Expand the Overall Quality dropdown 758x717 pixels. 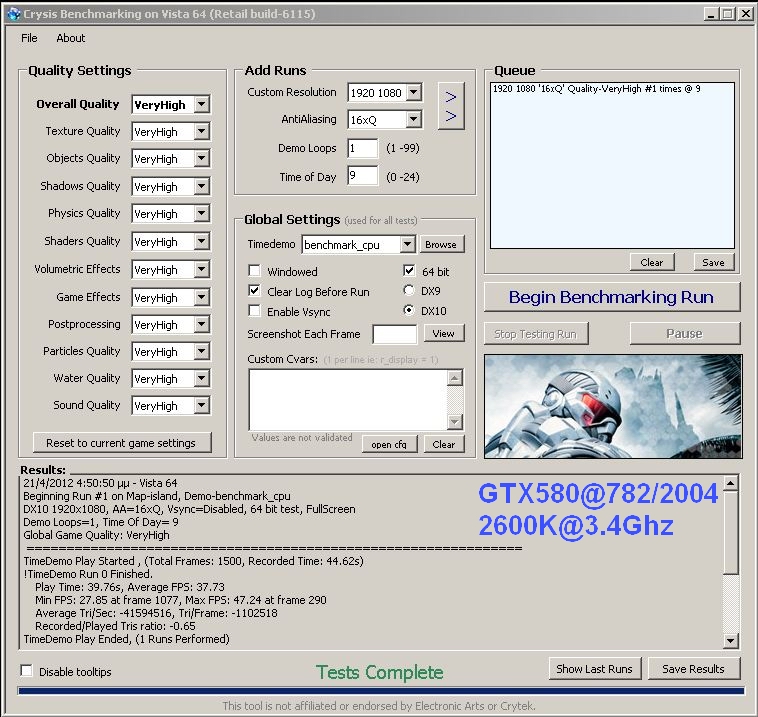pos(202,104)
